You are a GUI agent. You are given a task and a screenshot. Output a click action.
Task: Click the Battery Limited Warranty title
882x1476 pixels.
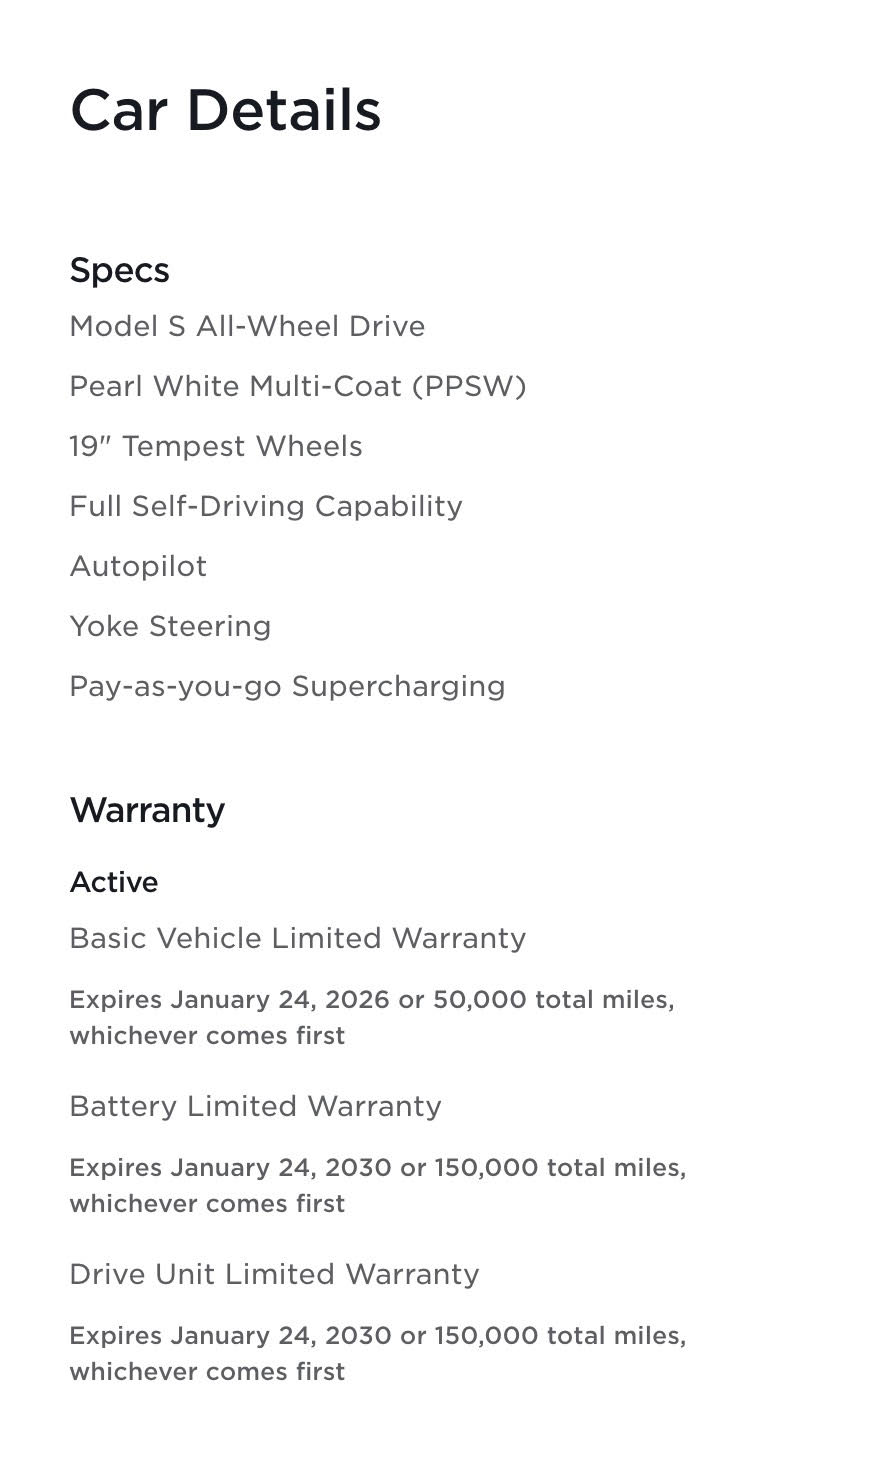(255, 1106)
